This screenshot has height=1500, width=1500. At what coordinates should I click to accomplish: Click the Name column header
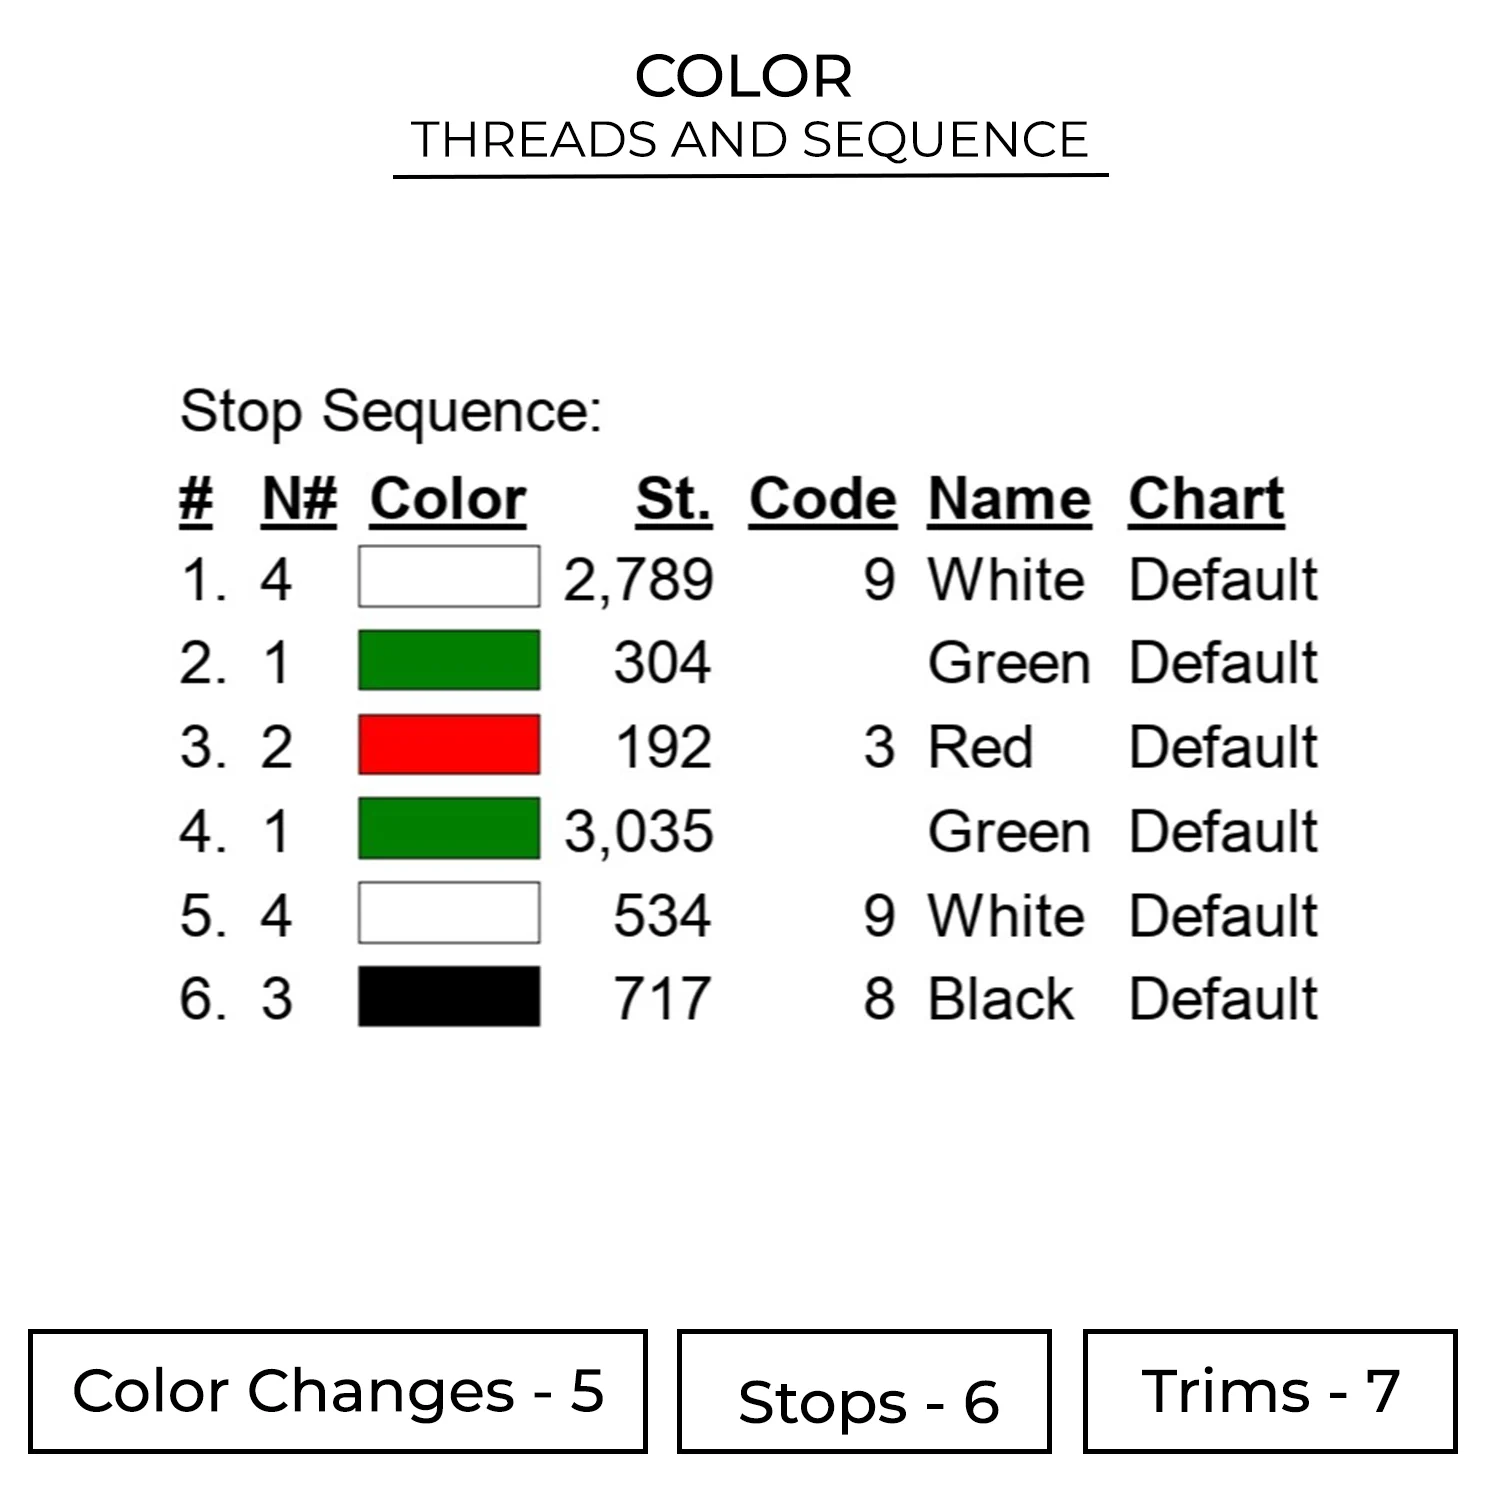coord(1009,499)
